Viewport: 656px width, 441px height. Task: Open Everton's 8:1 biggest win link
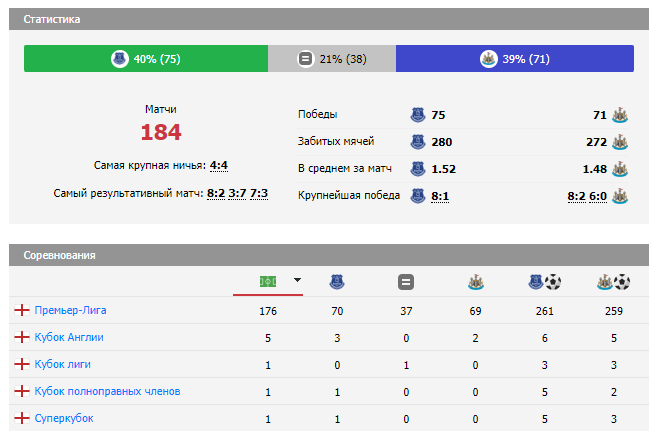point(439,195)
